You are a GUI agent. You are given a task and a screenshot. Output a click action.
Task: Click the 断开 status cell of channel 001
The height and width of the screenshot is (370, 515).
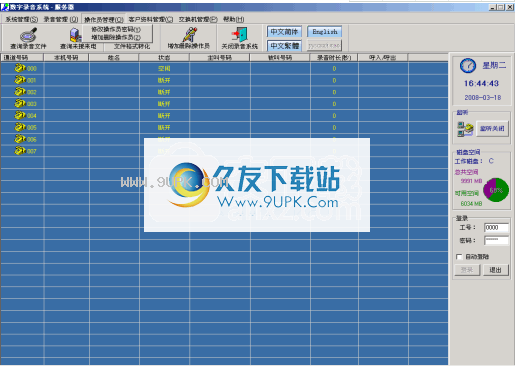(164, 80)
